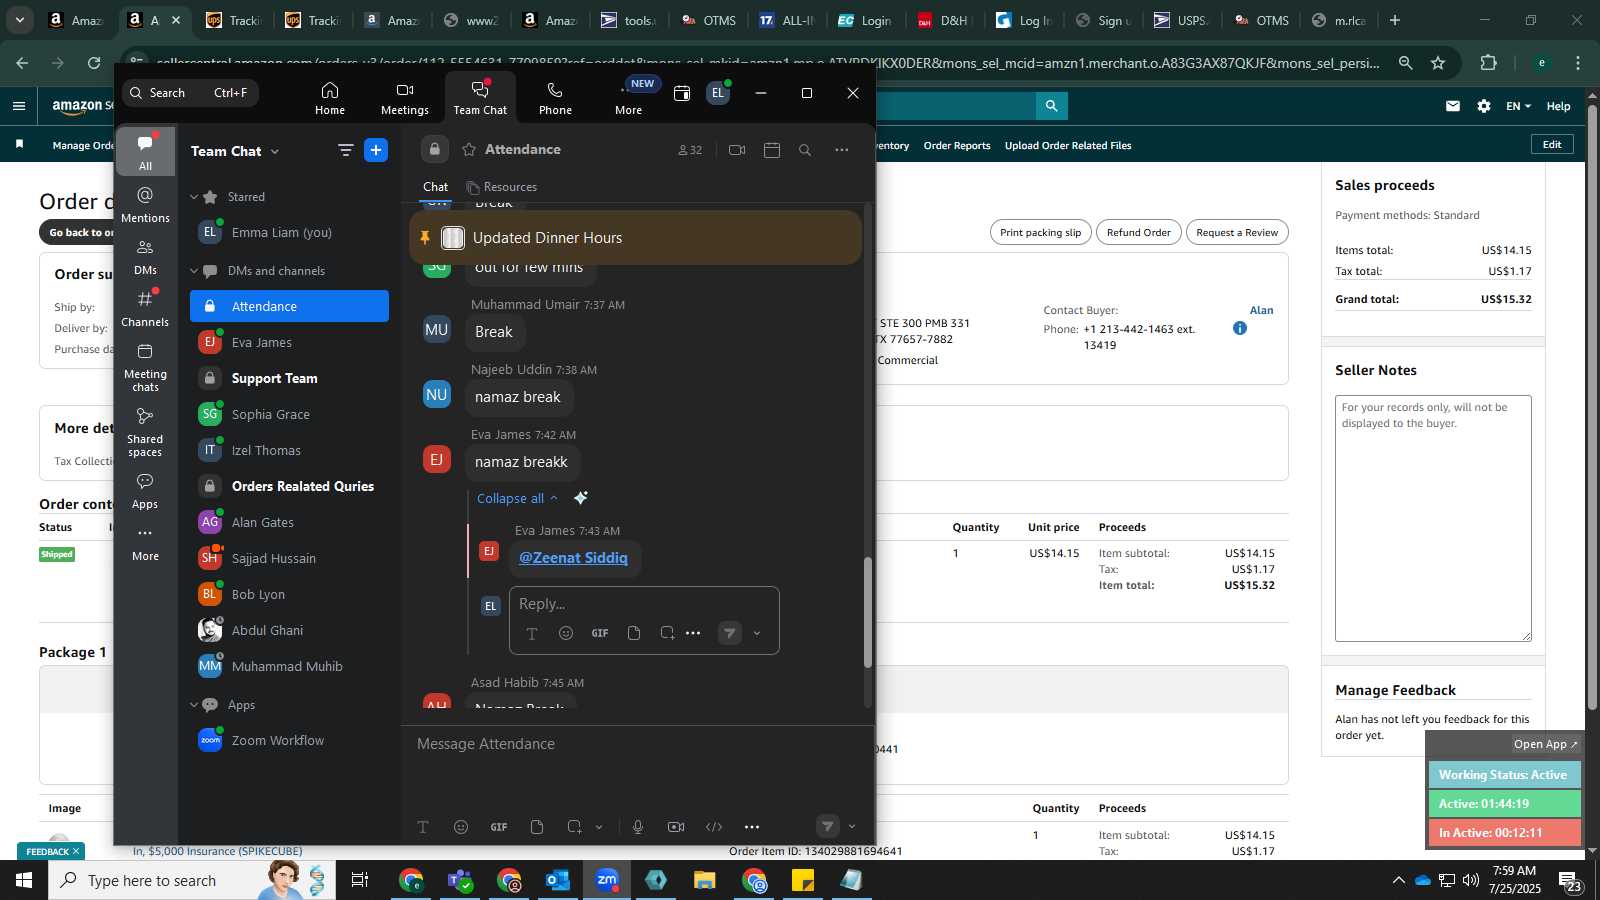Screen dimensions: 1600x900
Task: Open Upload Order Related Files menu item
Action: (x=1068, y=146)
